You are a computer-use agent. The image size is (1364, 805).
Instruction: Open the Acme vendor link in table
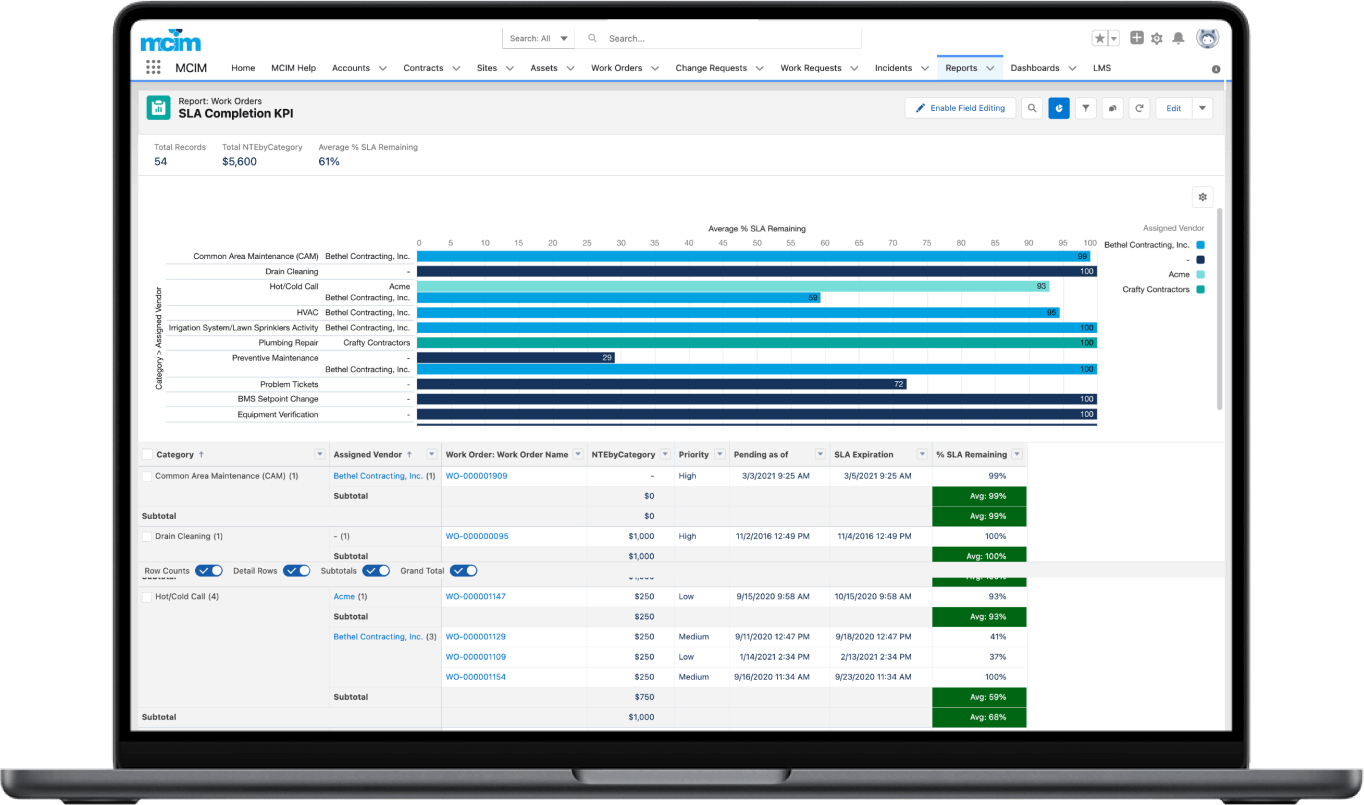(x=344, y=596)
